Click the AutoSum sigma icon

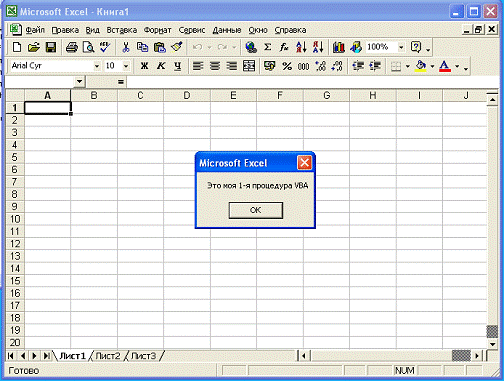[x=267, y=47]
